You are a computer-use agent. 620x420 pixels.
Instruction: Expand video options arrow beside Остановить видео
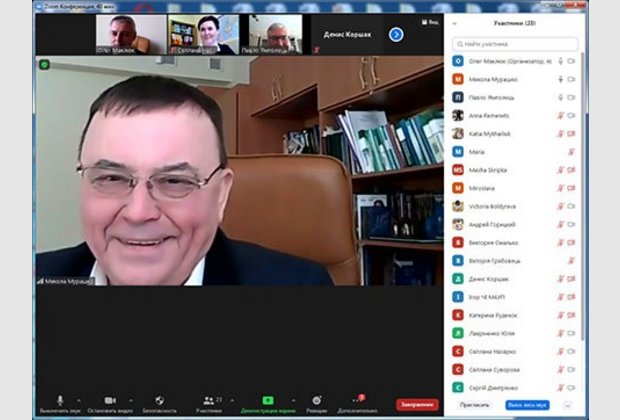click(131, 401)
